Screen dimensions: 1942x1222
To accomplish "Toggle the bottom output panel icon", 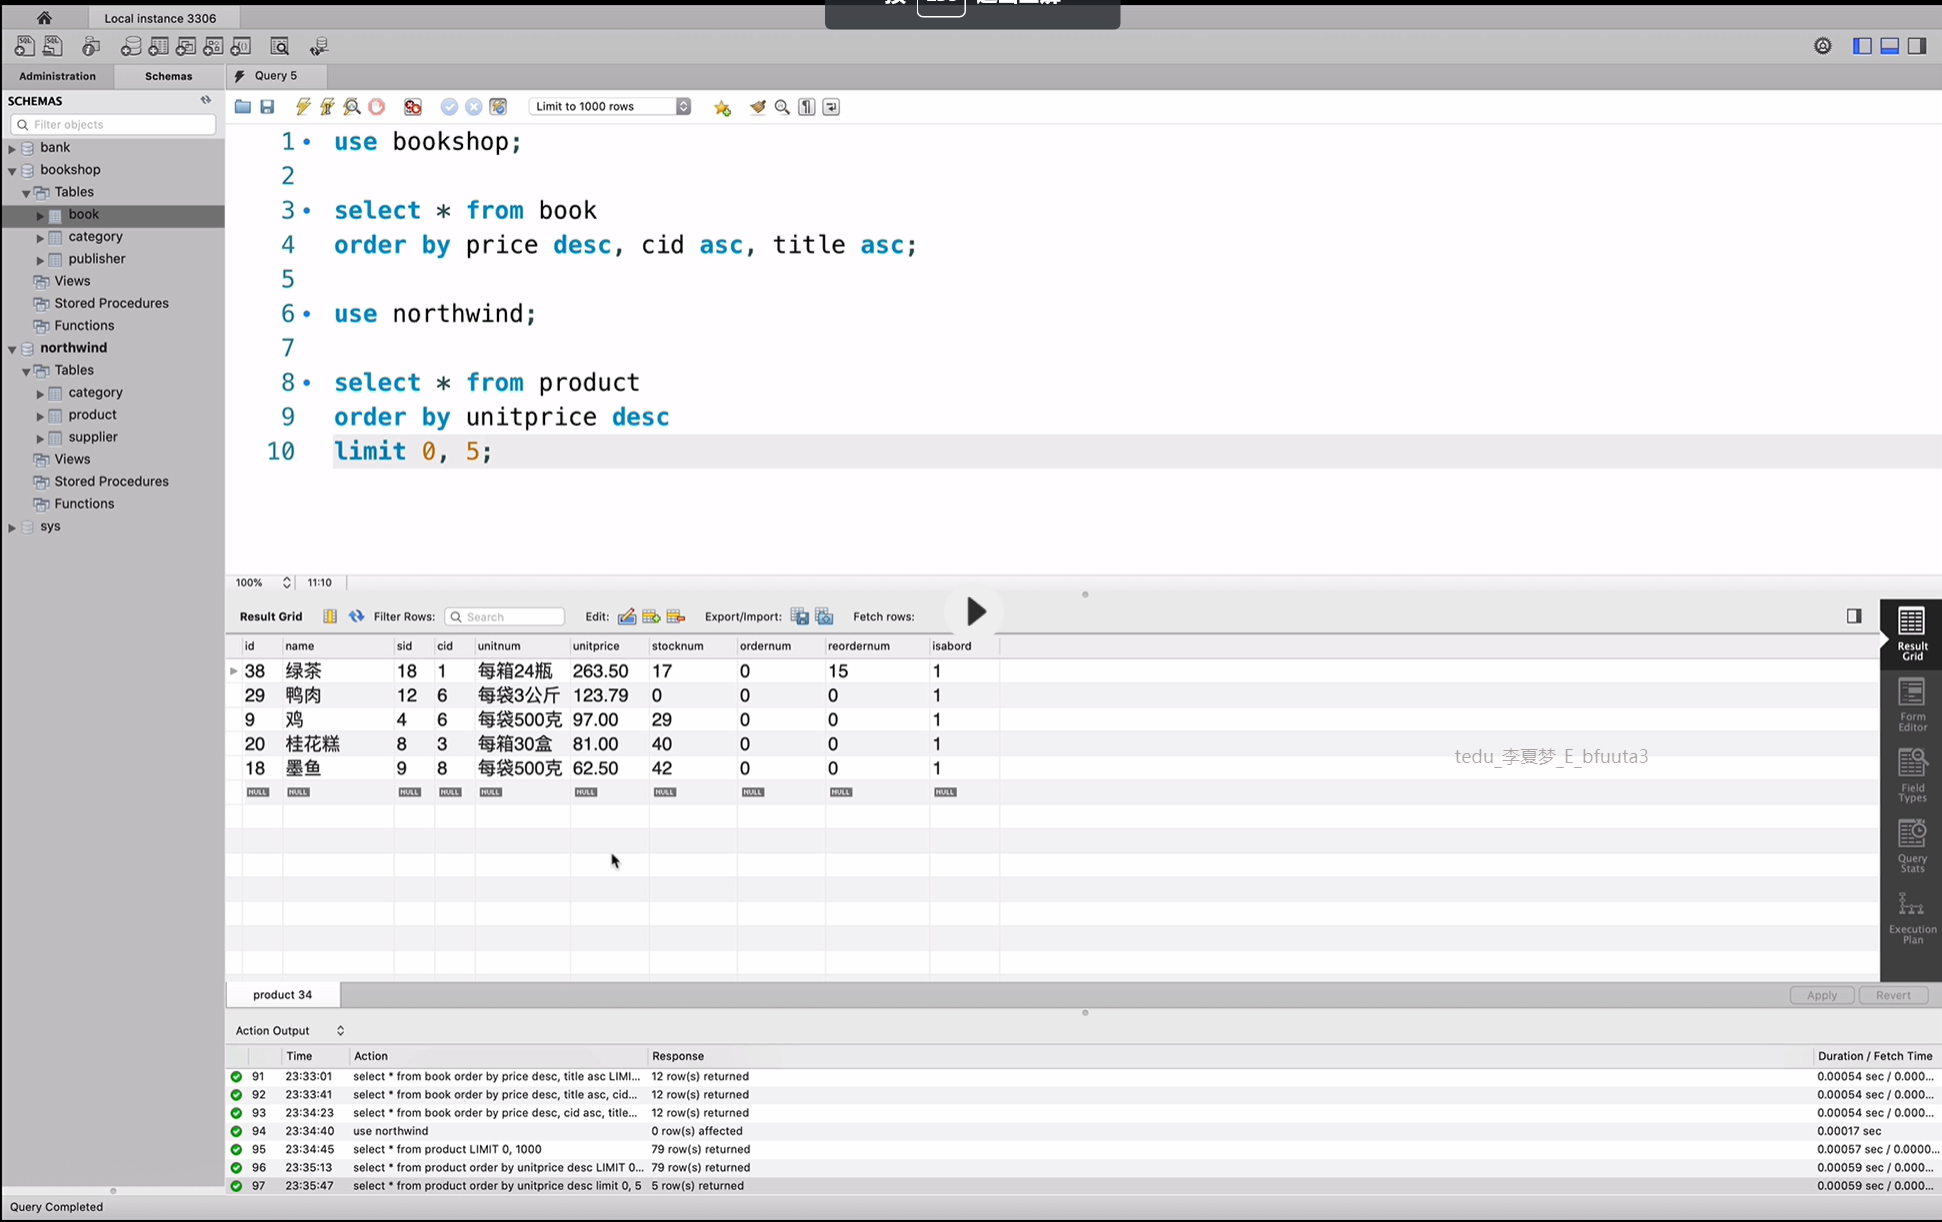I will pyautogui.click(x=1890, y=46).
